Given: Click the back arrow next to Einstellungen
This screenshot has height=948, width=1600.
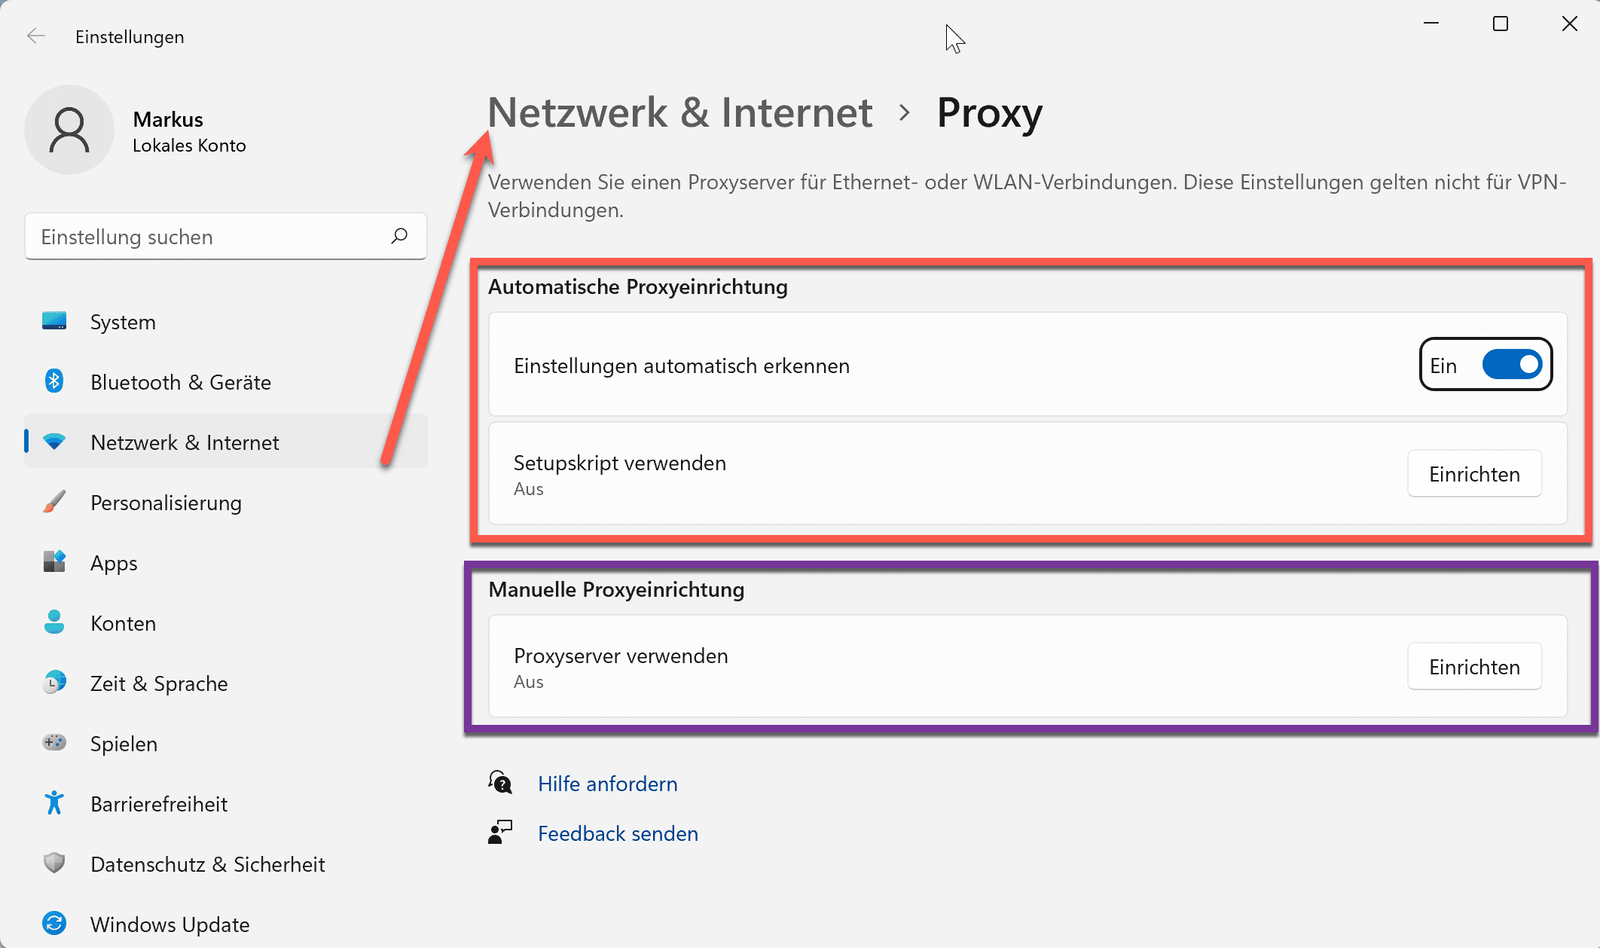Looking at the screenshot, I should [36, 35].
